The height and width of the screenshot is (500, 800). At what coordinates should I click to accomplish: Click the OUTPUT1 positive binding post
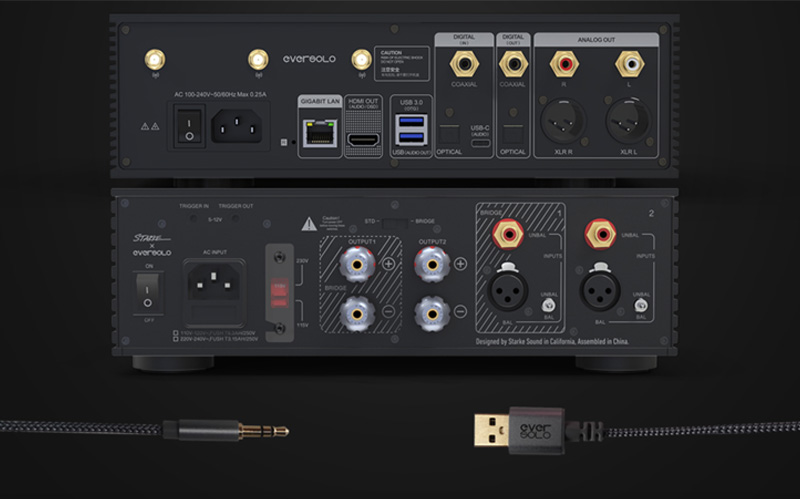click(357, 264)
